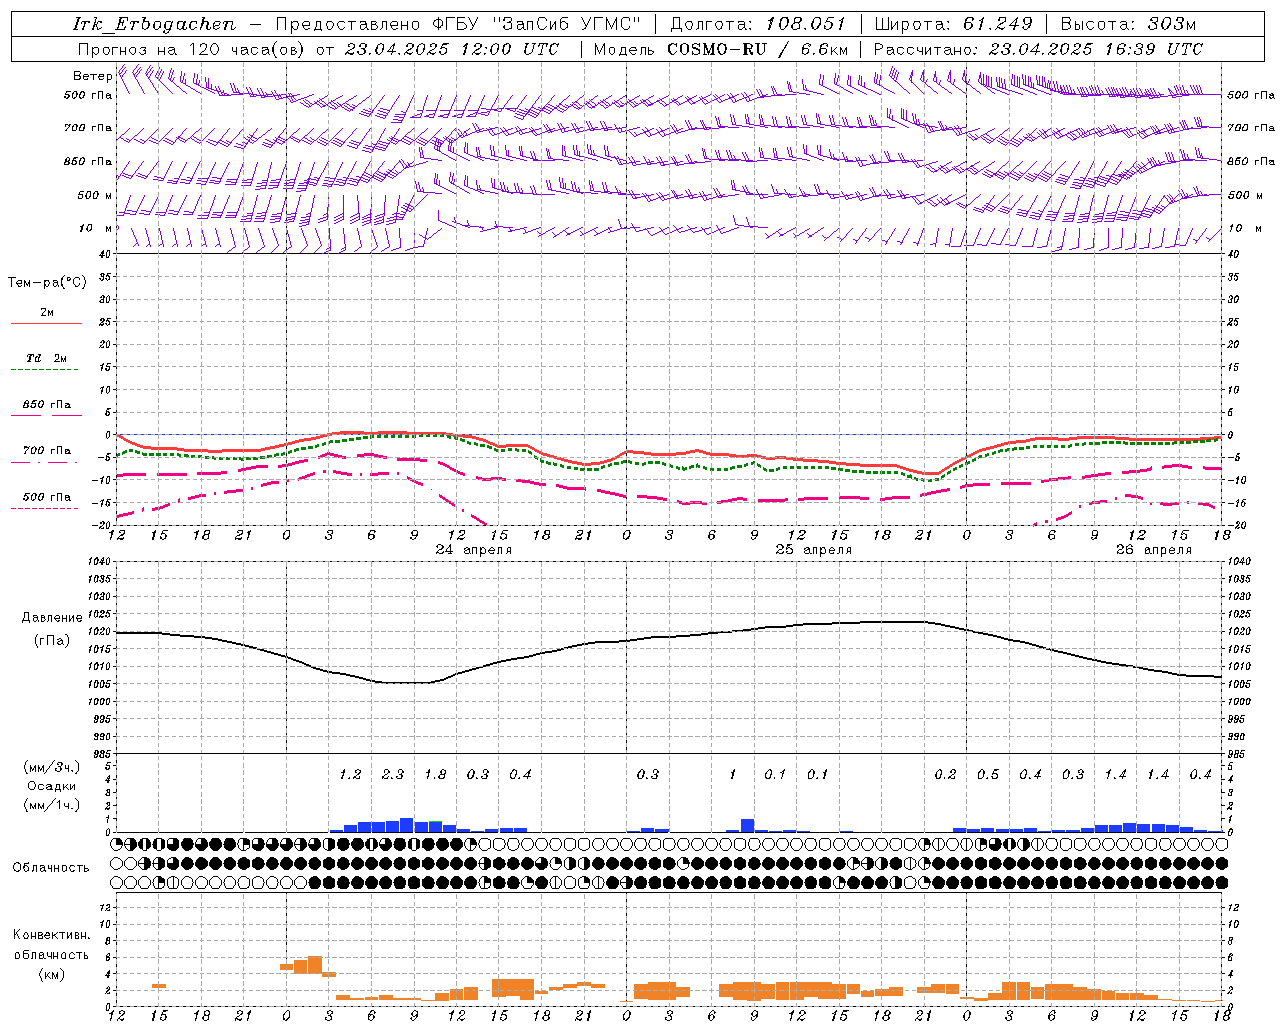Viewport: 1280px width, 1024px height.
Task: Click the Ветер wind panel label
Action: coord(92,76)
